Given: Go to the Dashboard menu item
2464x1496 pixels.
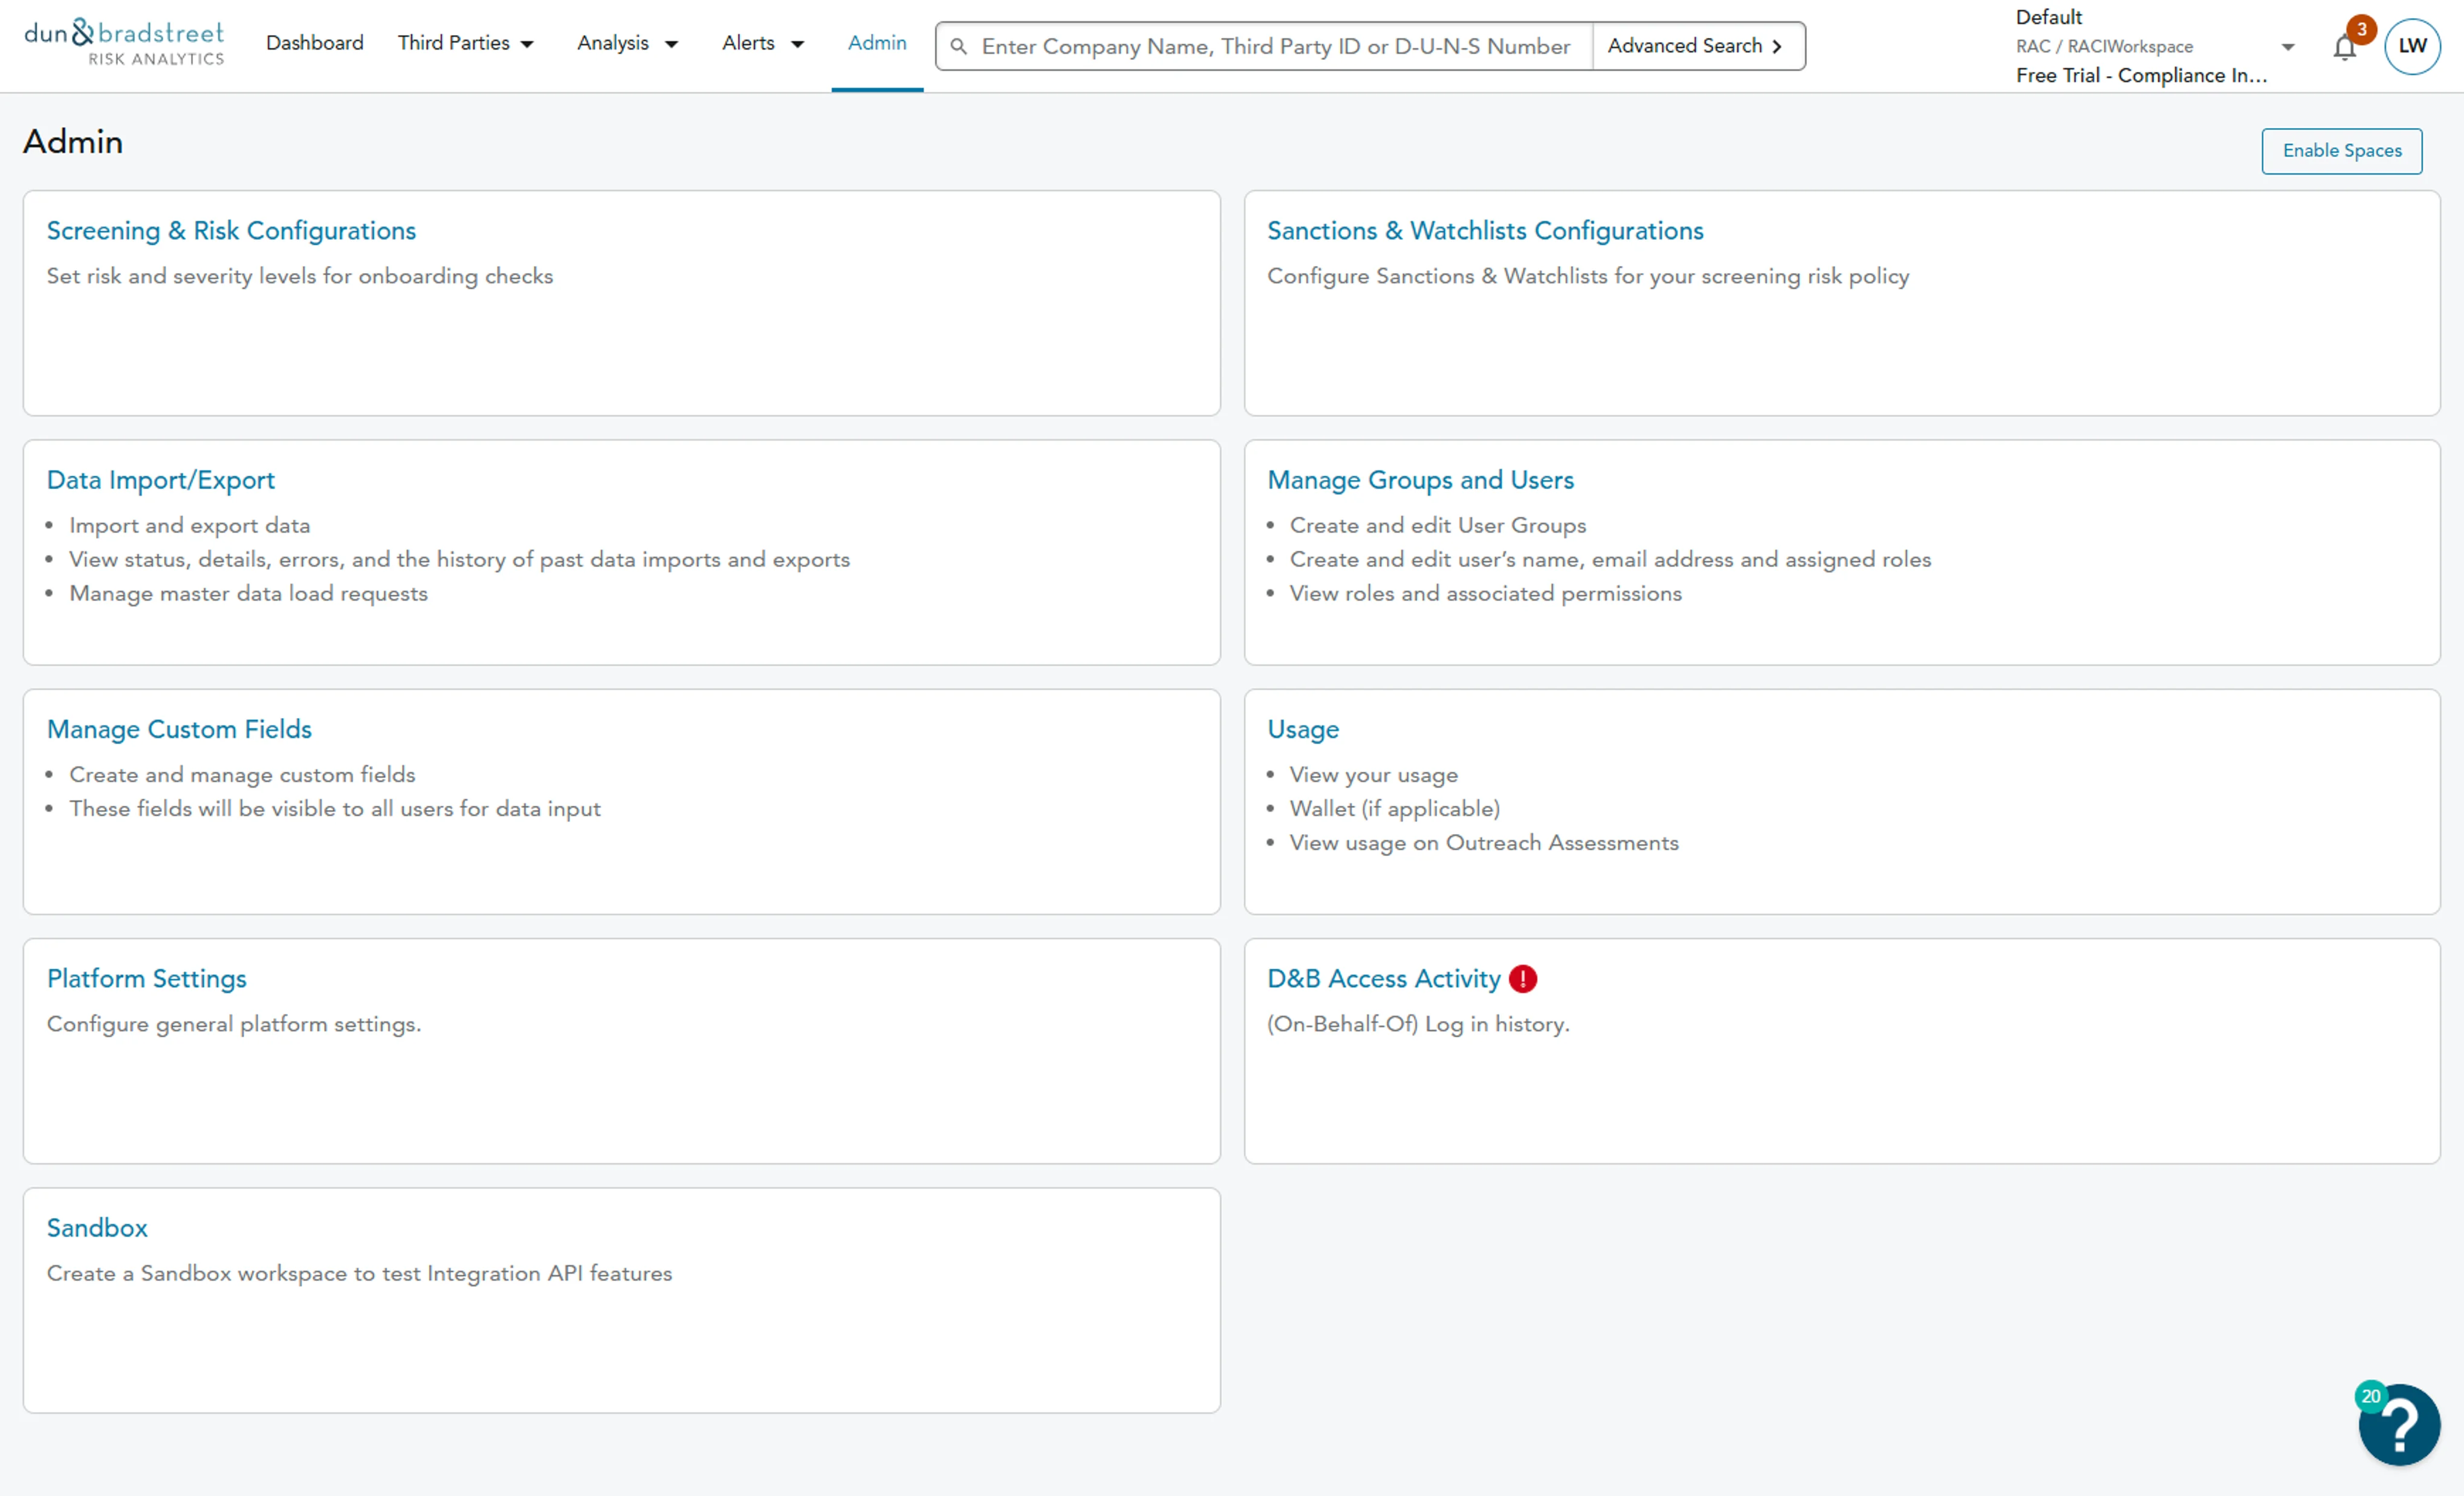Looking at the screenshot, I should 314,43.
